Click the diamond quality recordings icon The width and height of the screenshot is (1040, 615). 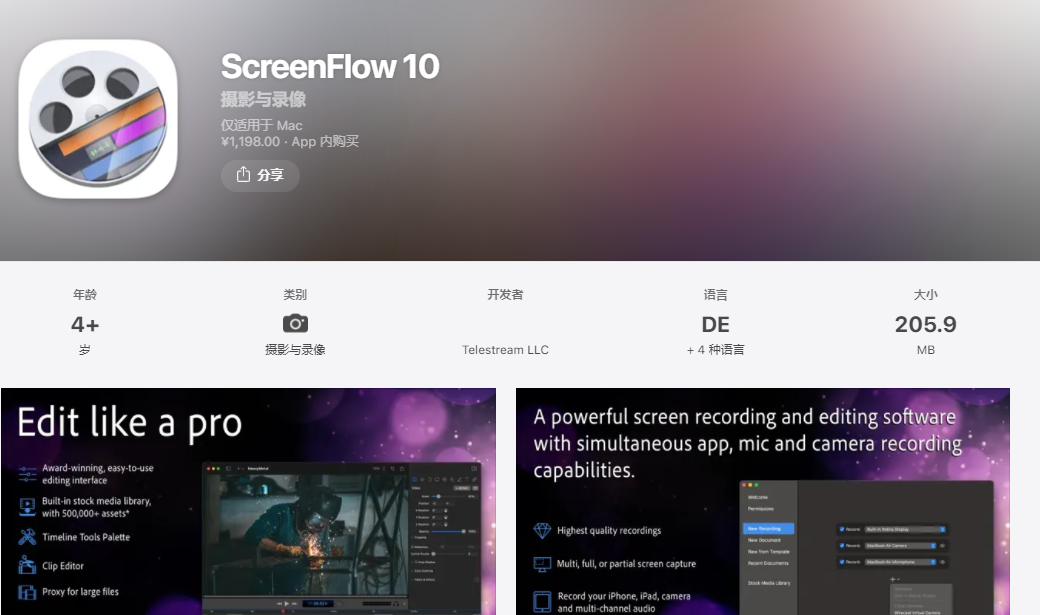click(x=543, y=531)
